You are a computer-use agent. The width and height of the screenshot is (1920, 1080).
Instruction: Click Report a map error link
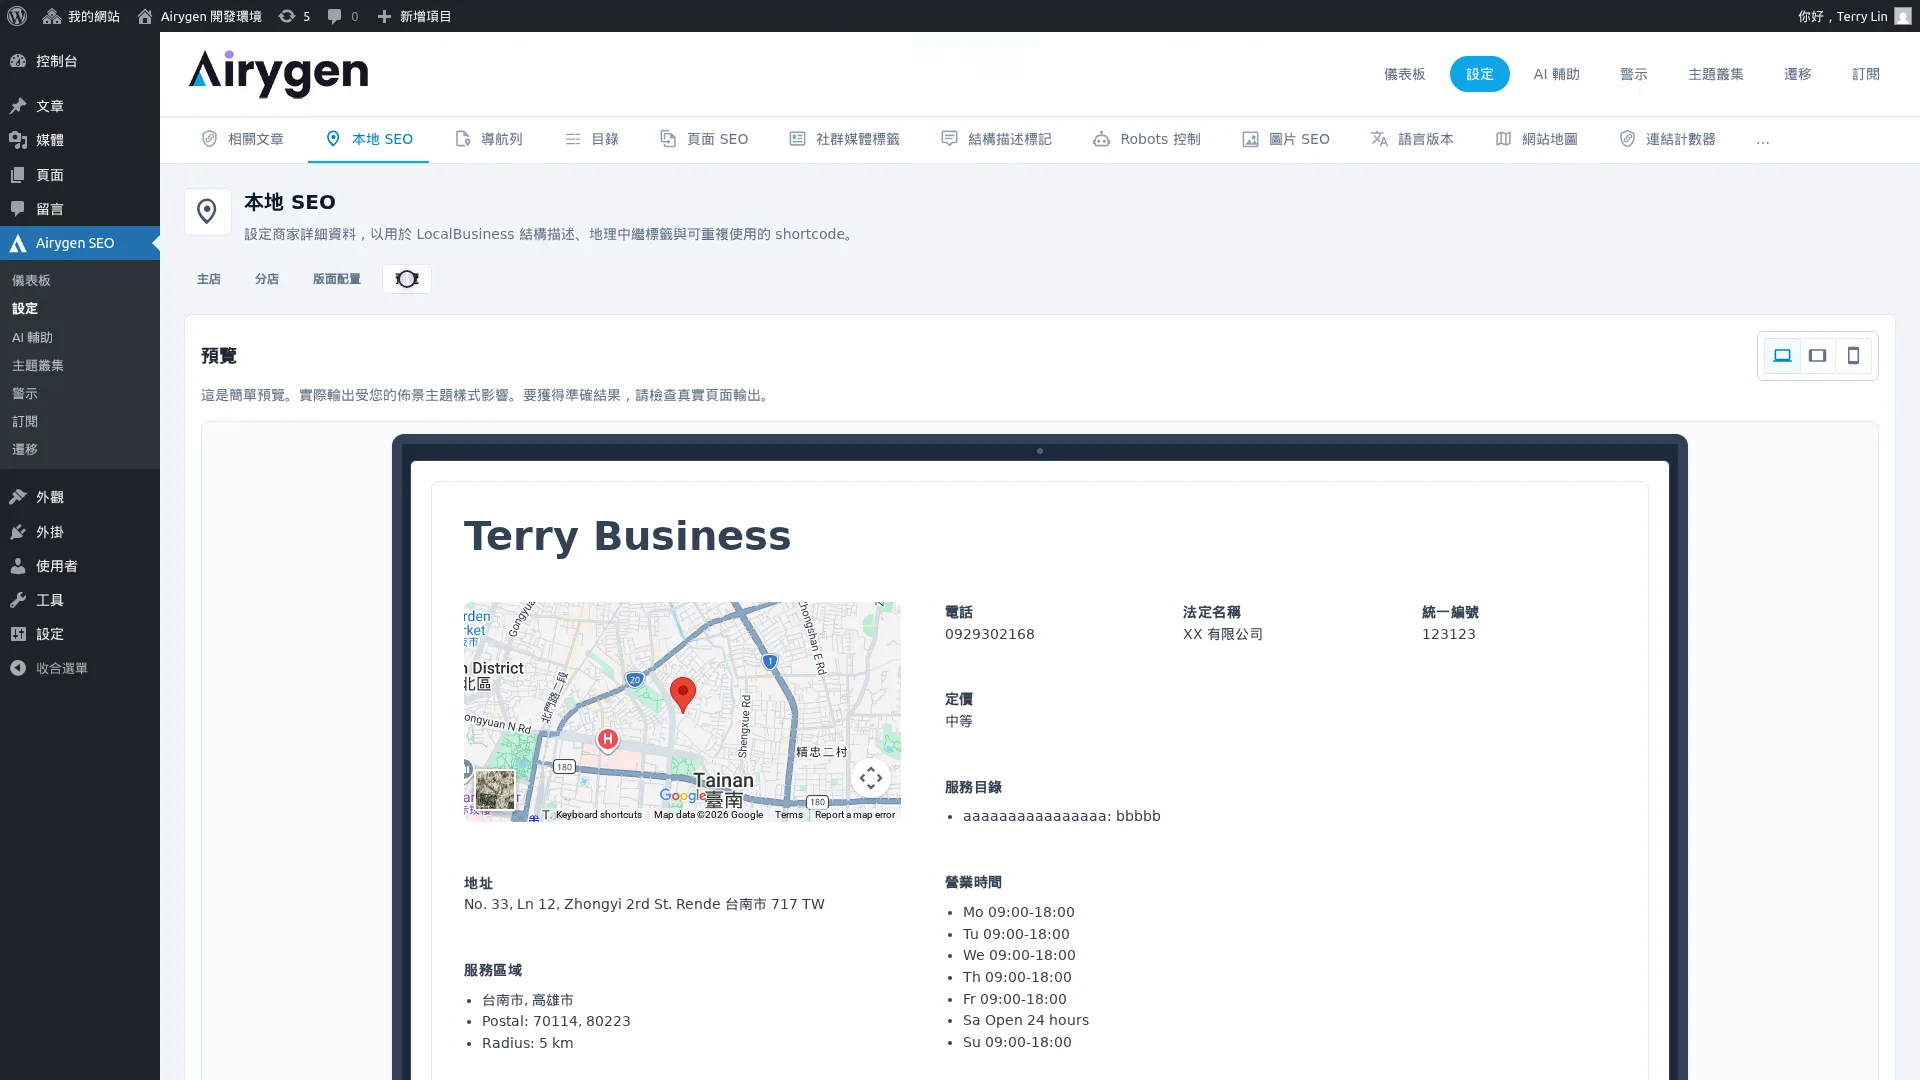tap(855, 815)
